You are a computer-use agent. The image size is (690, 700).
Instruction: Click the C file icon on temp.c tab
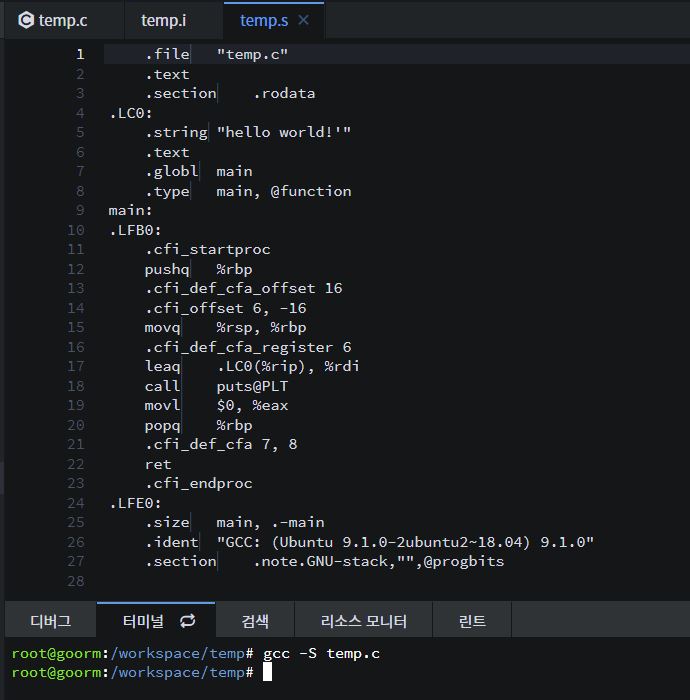click(x=26, y=20)
